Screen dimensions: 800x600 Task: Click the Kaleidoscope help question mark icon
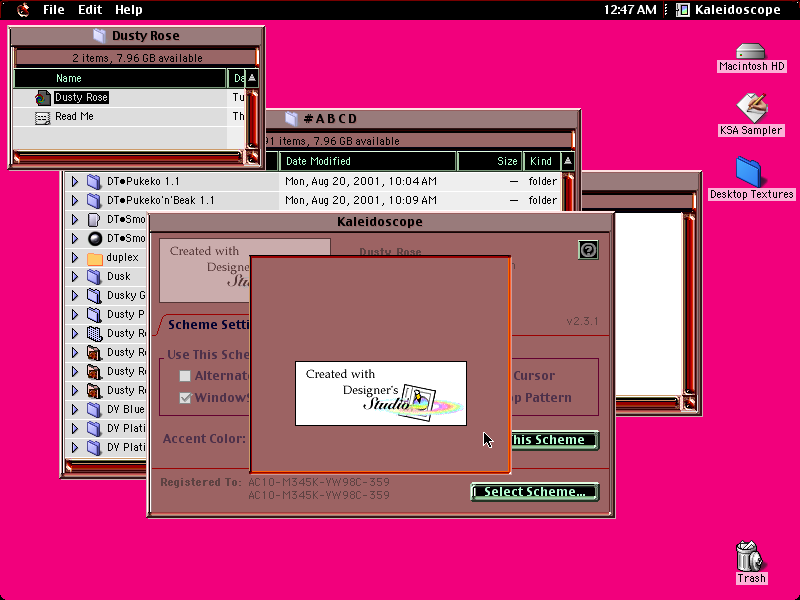[x=588, y=250]
